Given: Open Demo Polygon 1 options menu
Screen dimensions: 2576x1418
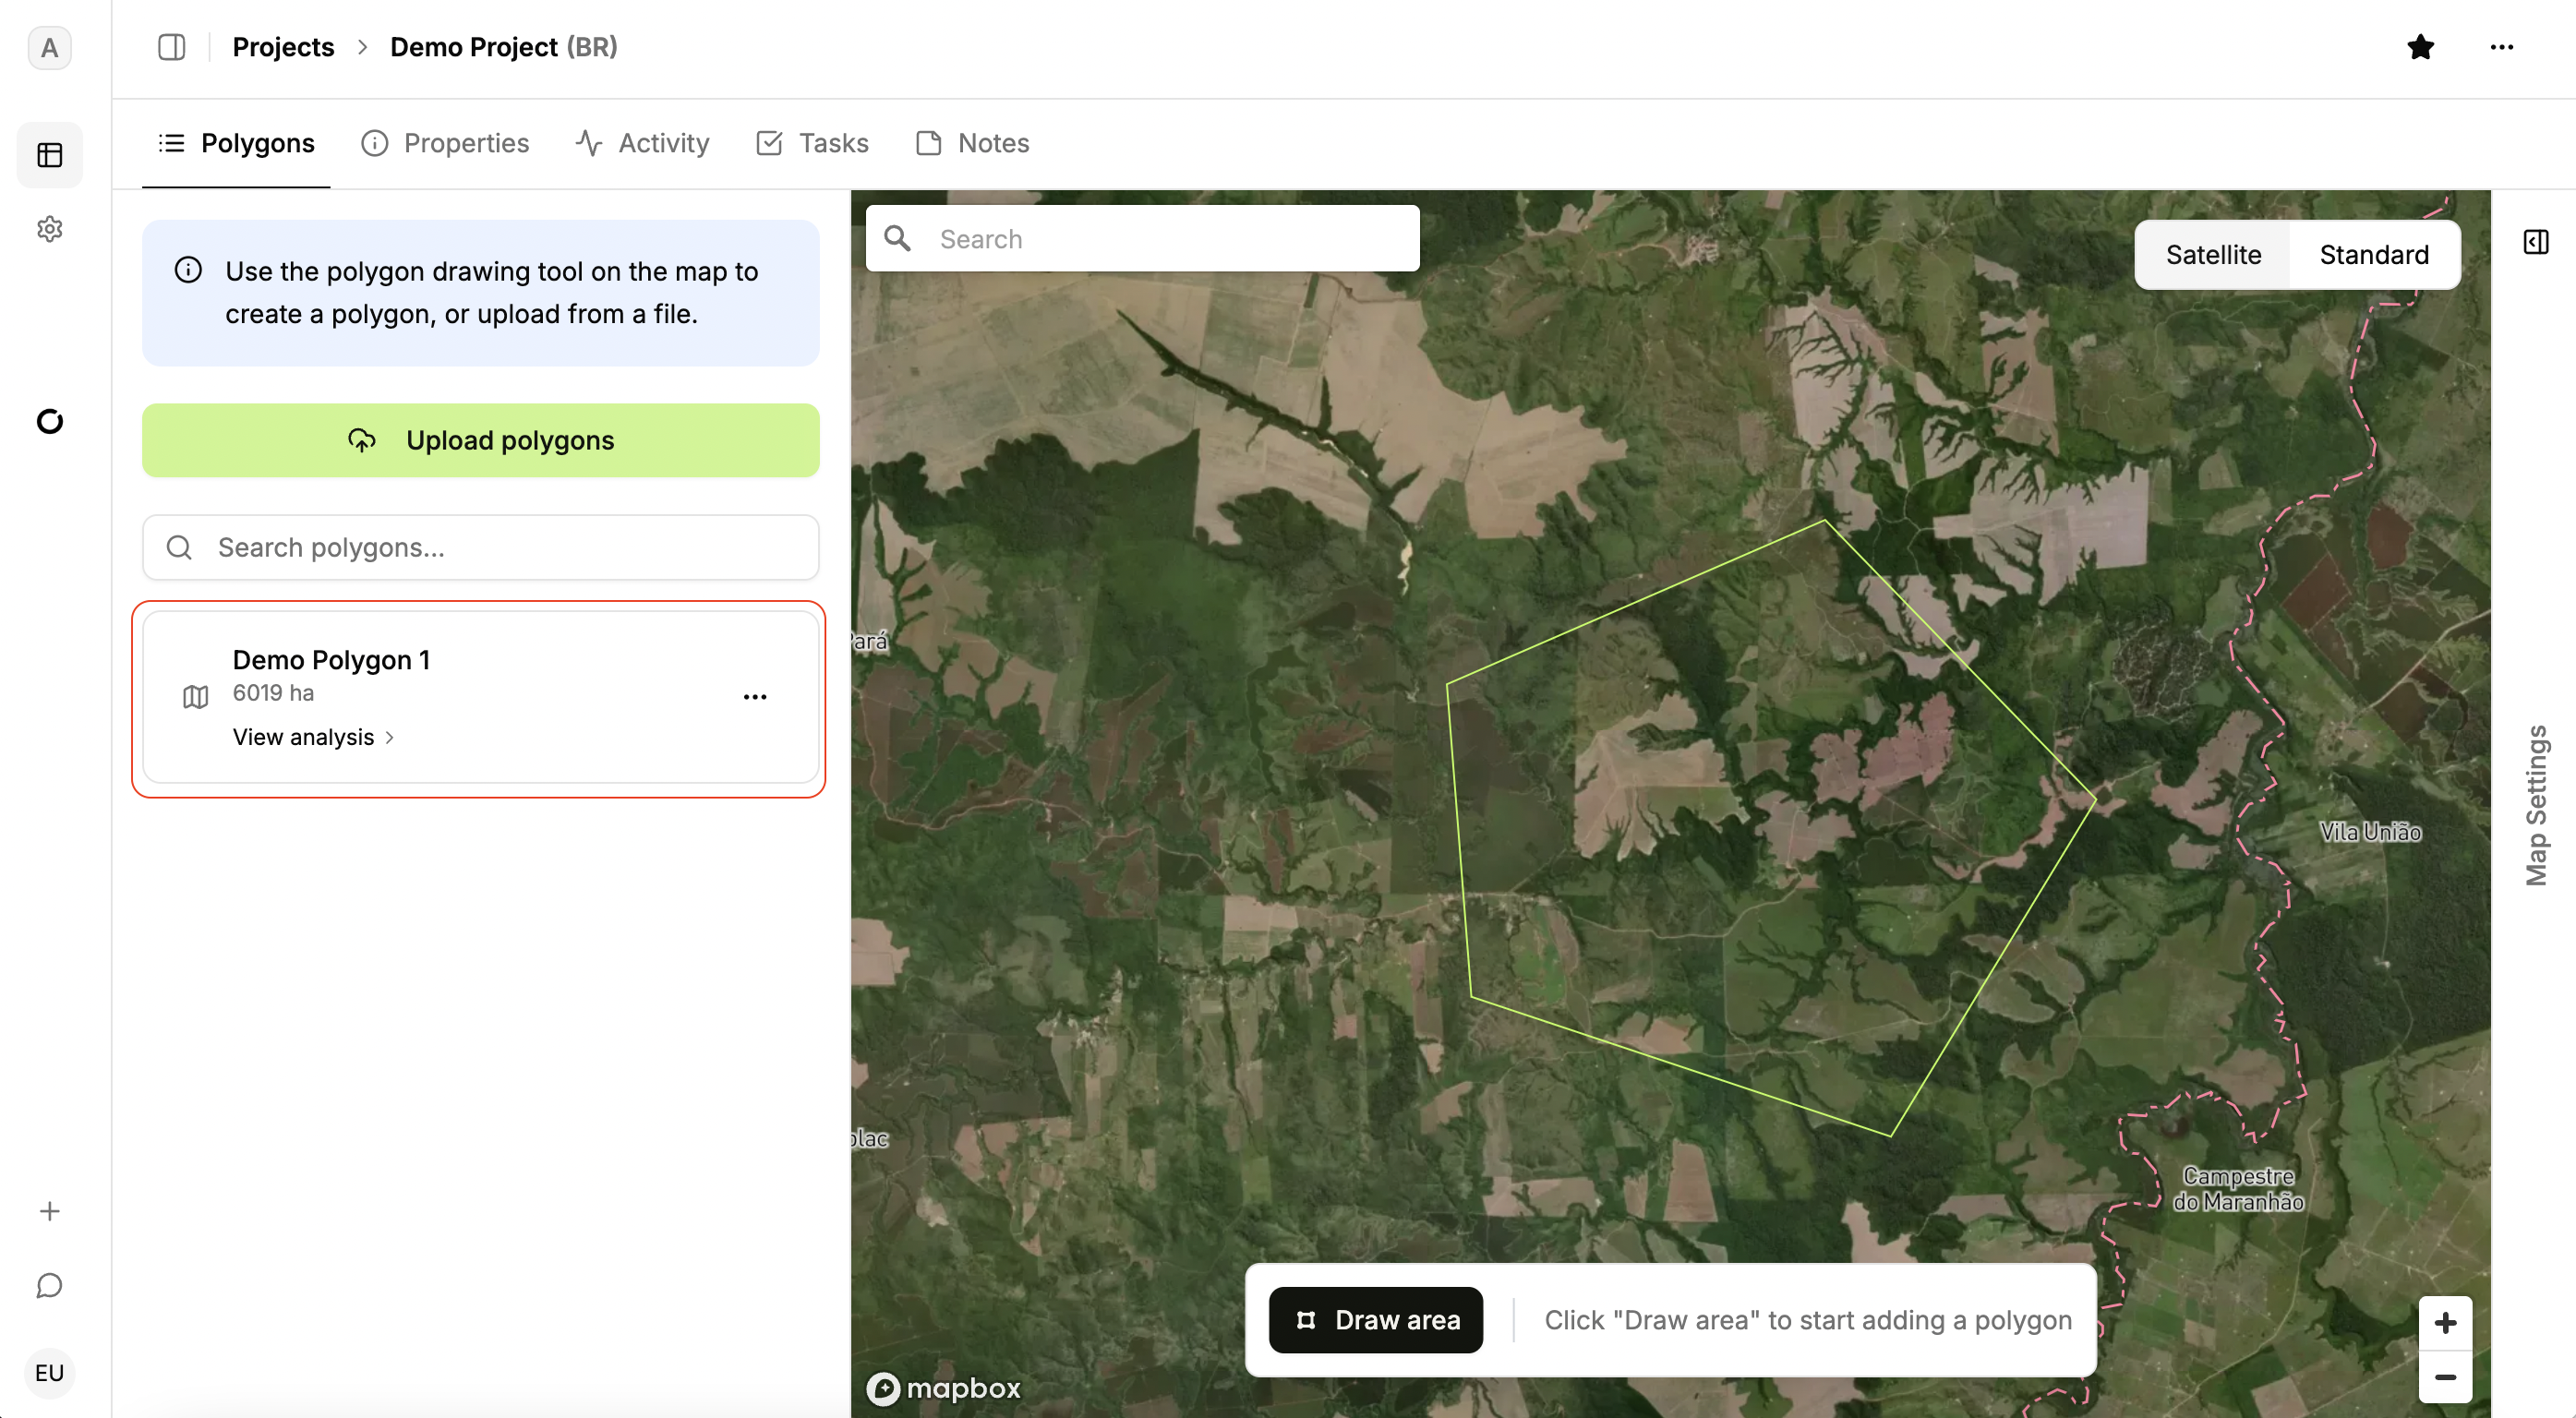Looking at the screenshot, I should point(755,696).
